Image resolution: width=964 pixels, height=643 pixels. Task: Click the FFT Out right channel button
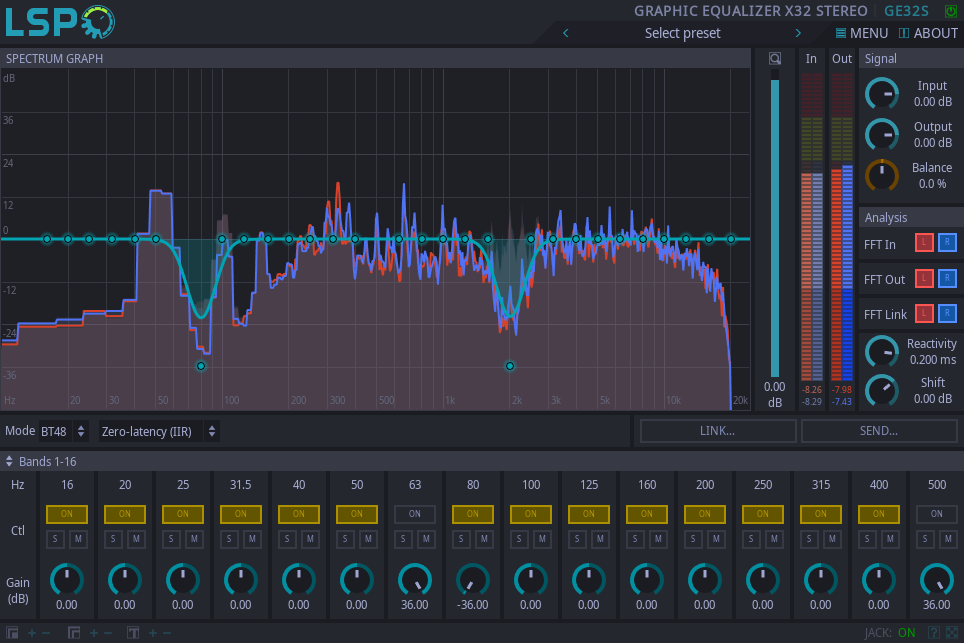tap(947, 279)
